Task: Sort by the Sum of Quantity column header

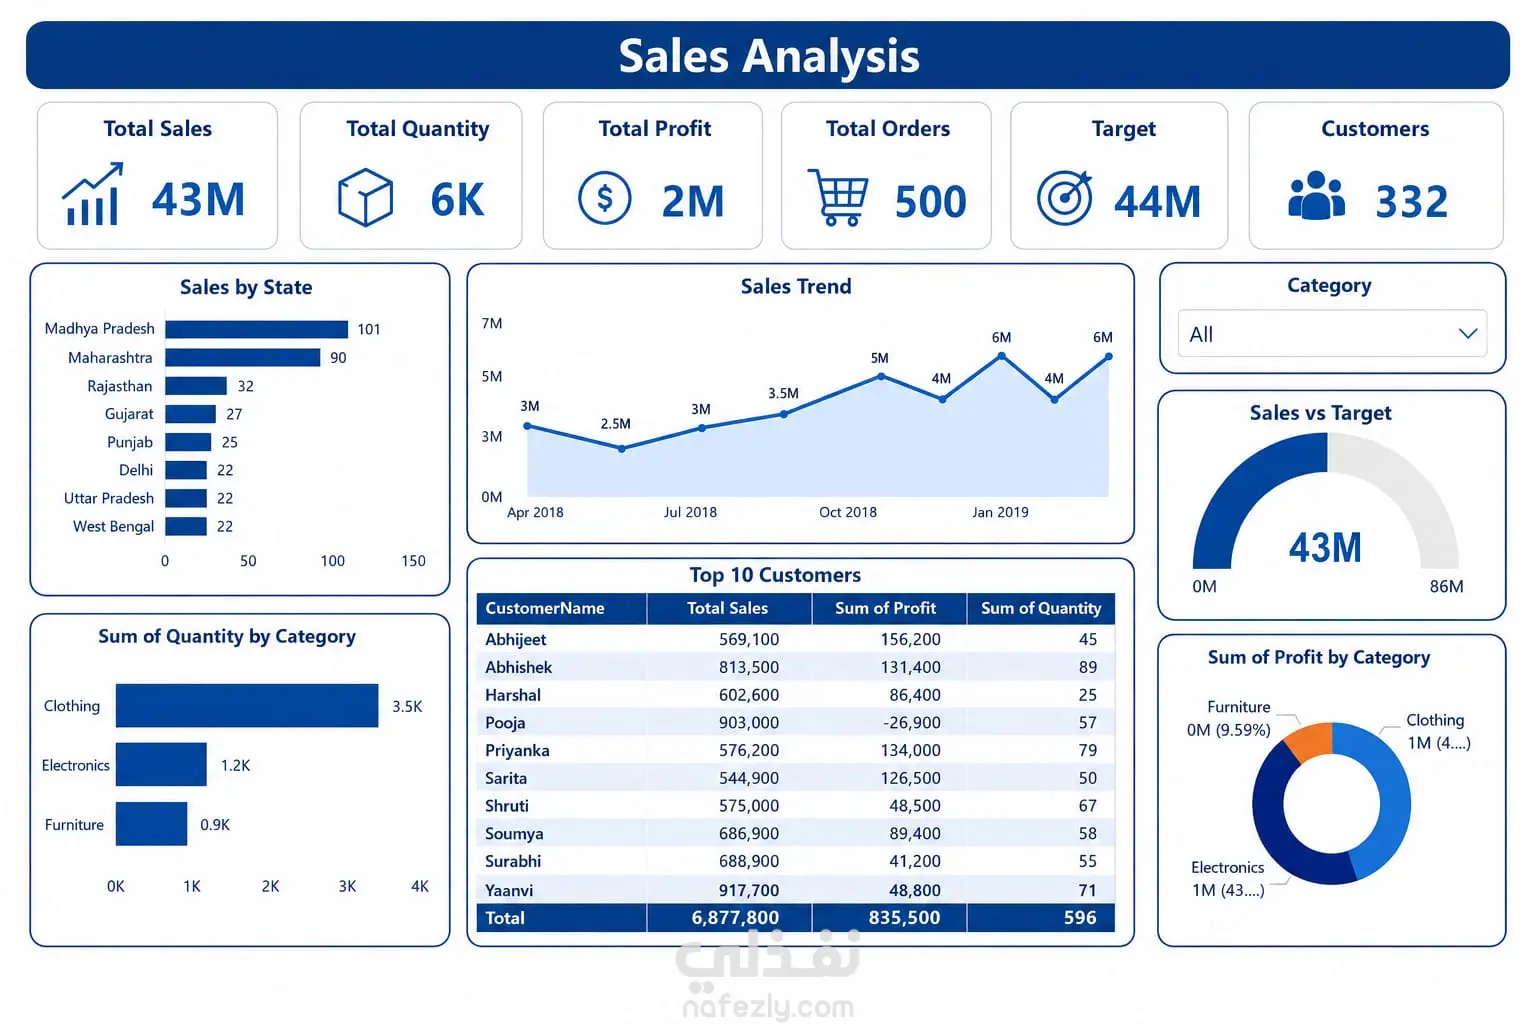Action: click(x=1041, y=608)
